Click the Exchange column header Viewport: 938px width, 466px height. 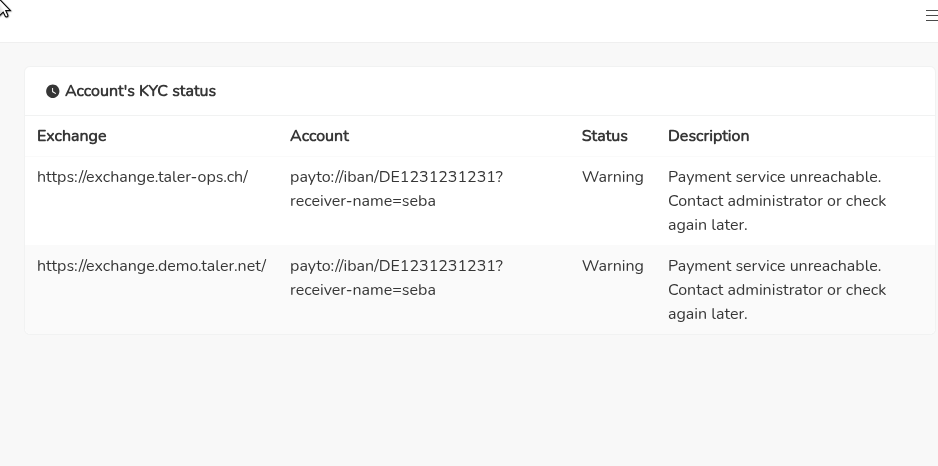coord(72,136)
